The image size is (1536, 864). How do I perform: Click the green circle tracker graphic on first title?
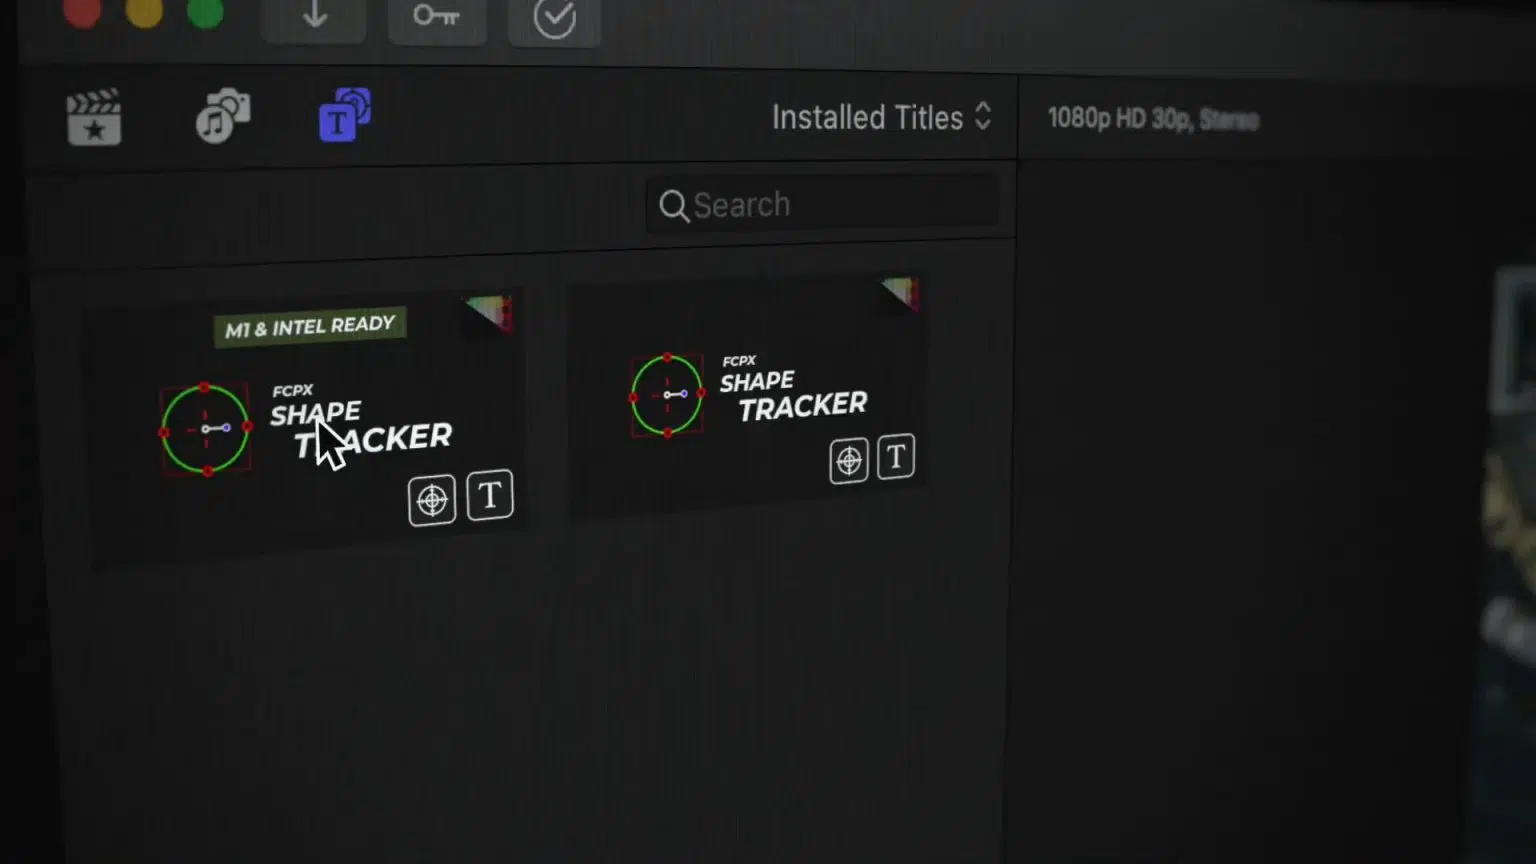[205, 429]
